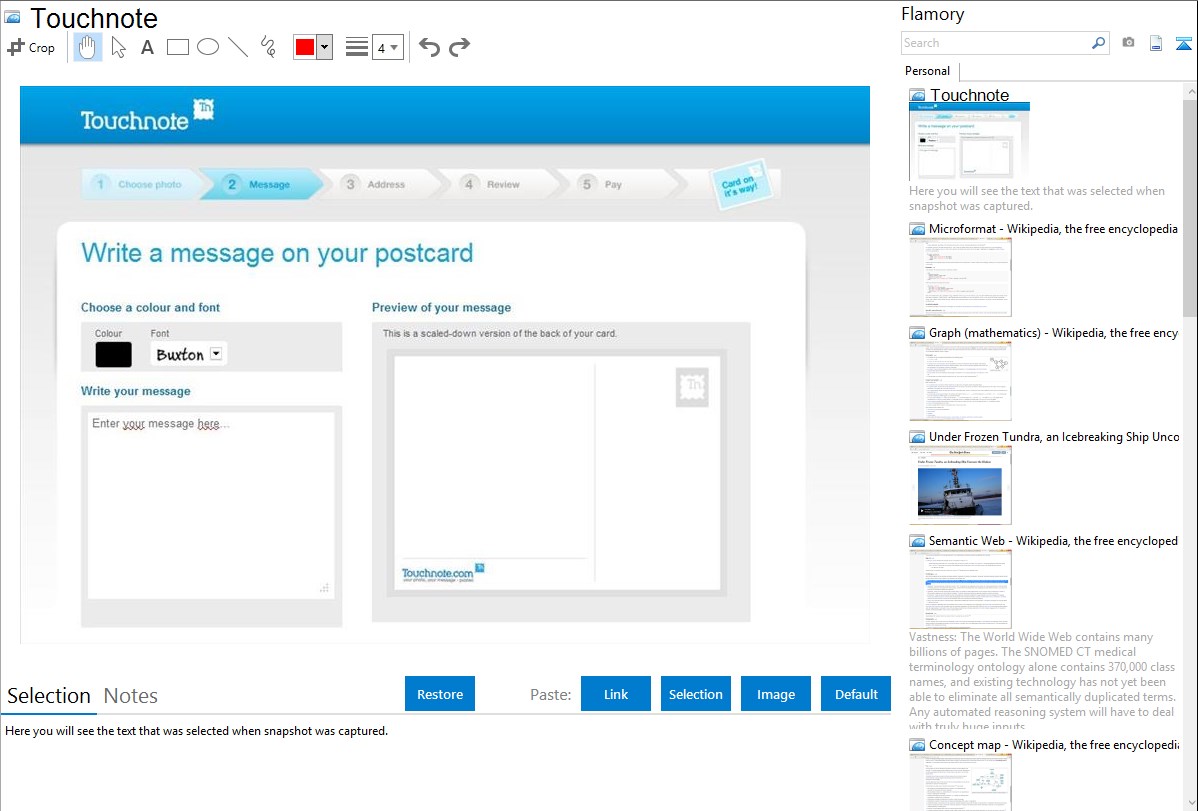Click the Paste Selection button

(695, 694)
